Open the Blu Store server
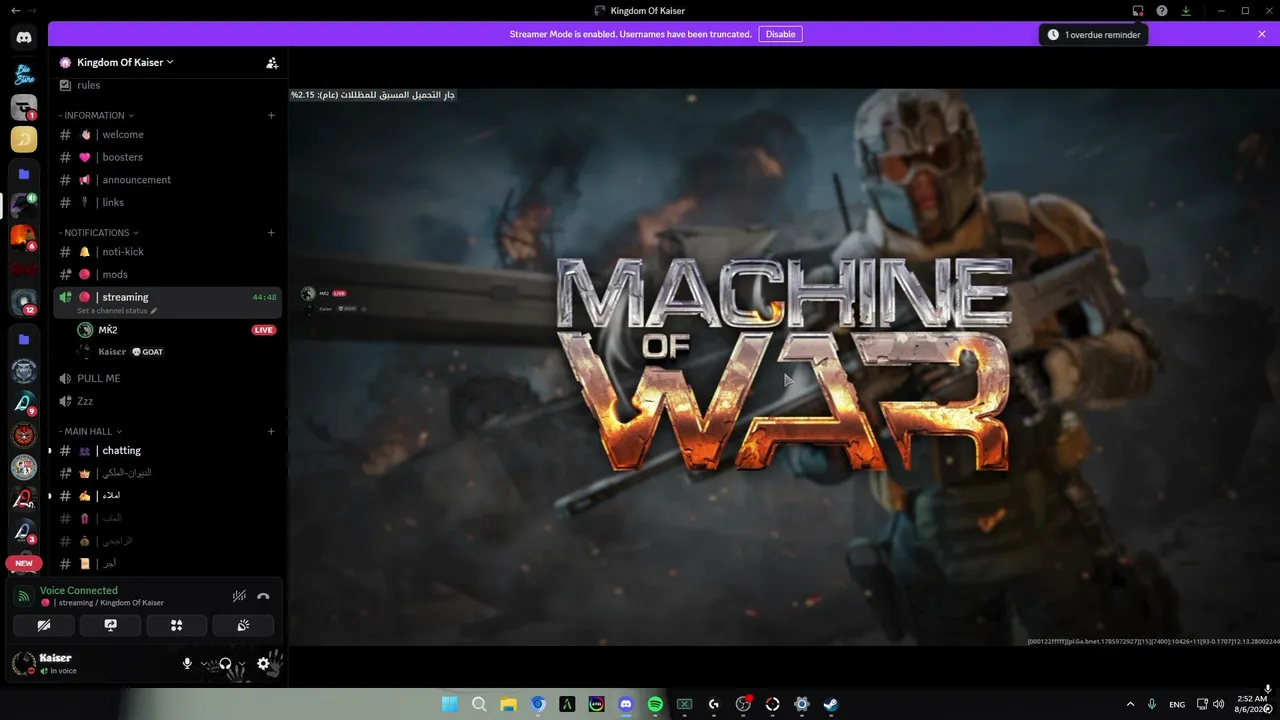The image size is (1280, 720). pos(24,75)
